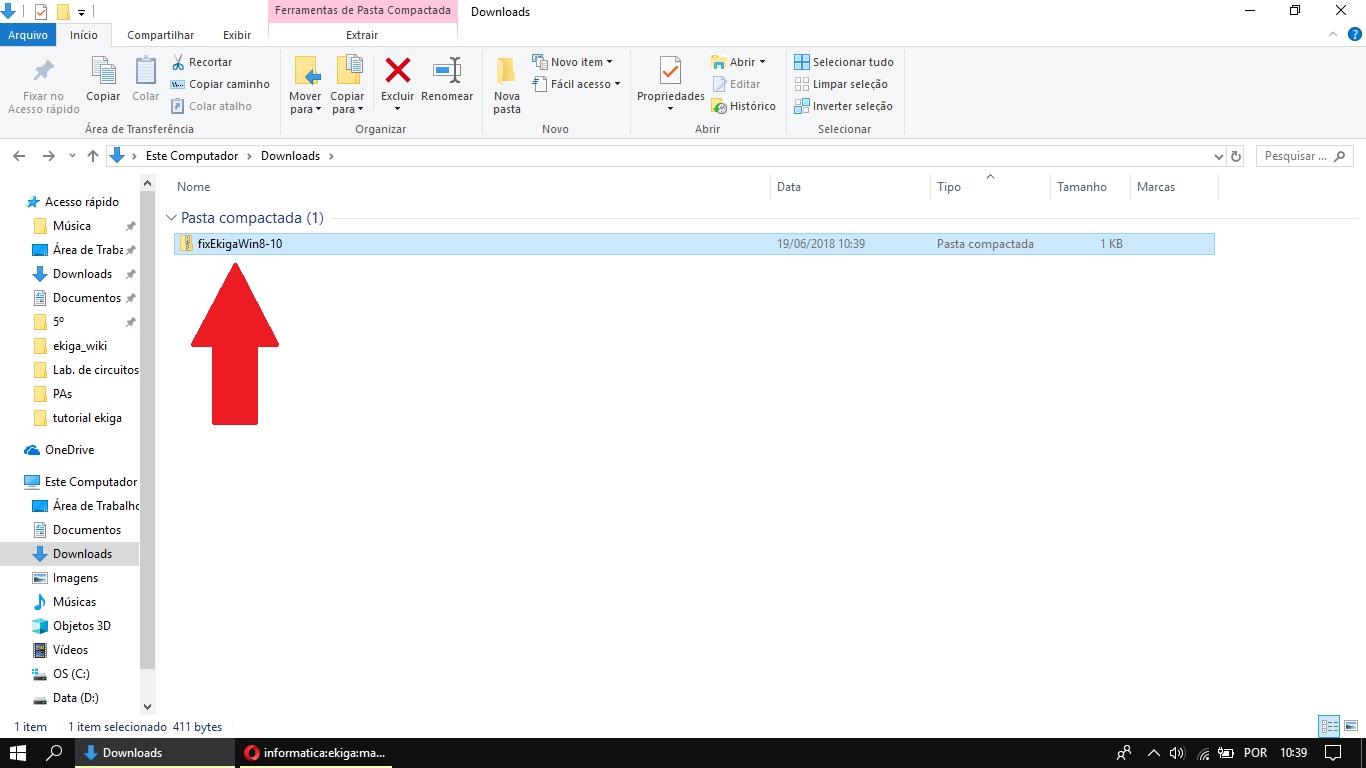This screenshot has width=1366, height=768.
Task: Click the Histórico history icon
Action: [743, 106]
